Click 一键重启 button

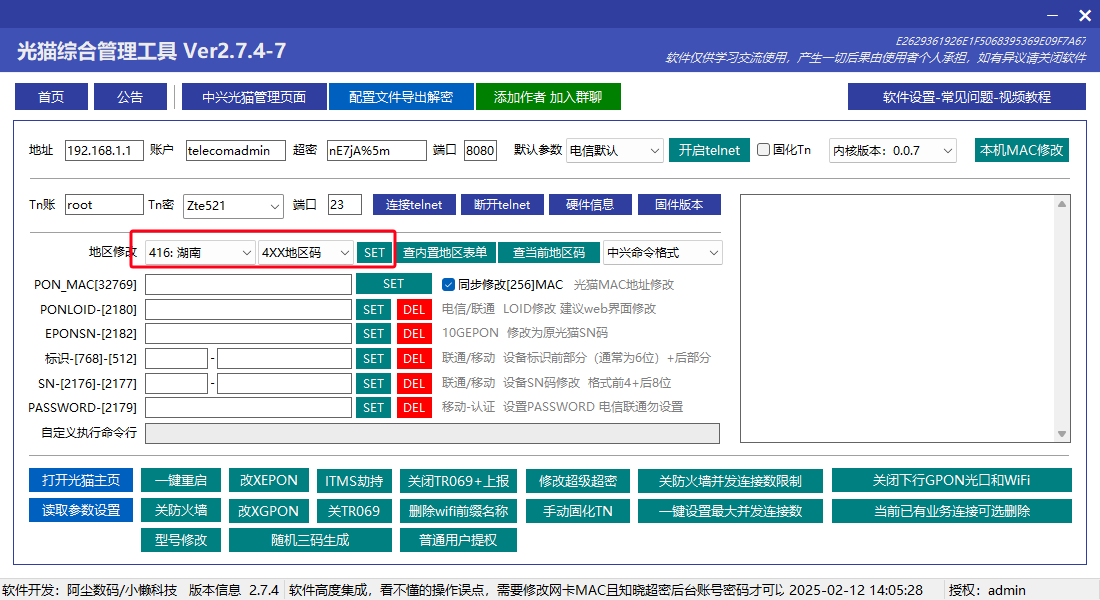pyautogui.click(x=181, y=480)
